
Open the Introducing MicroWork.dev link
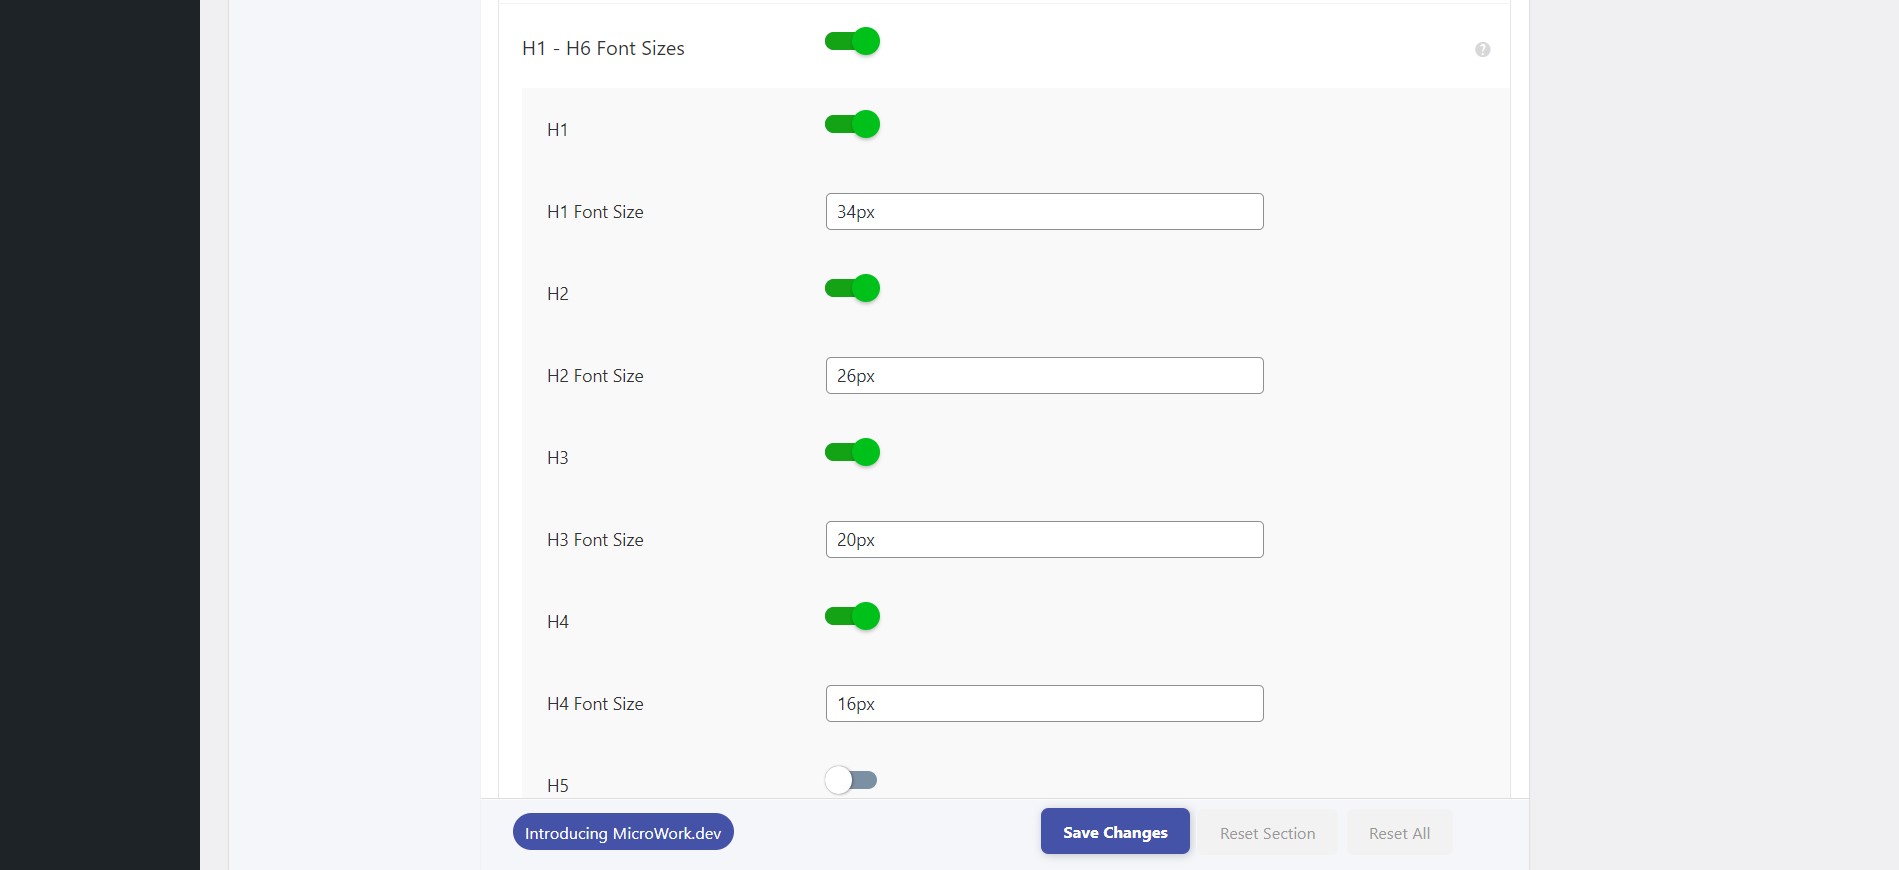(623, 832)
